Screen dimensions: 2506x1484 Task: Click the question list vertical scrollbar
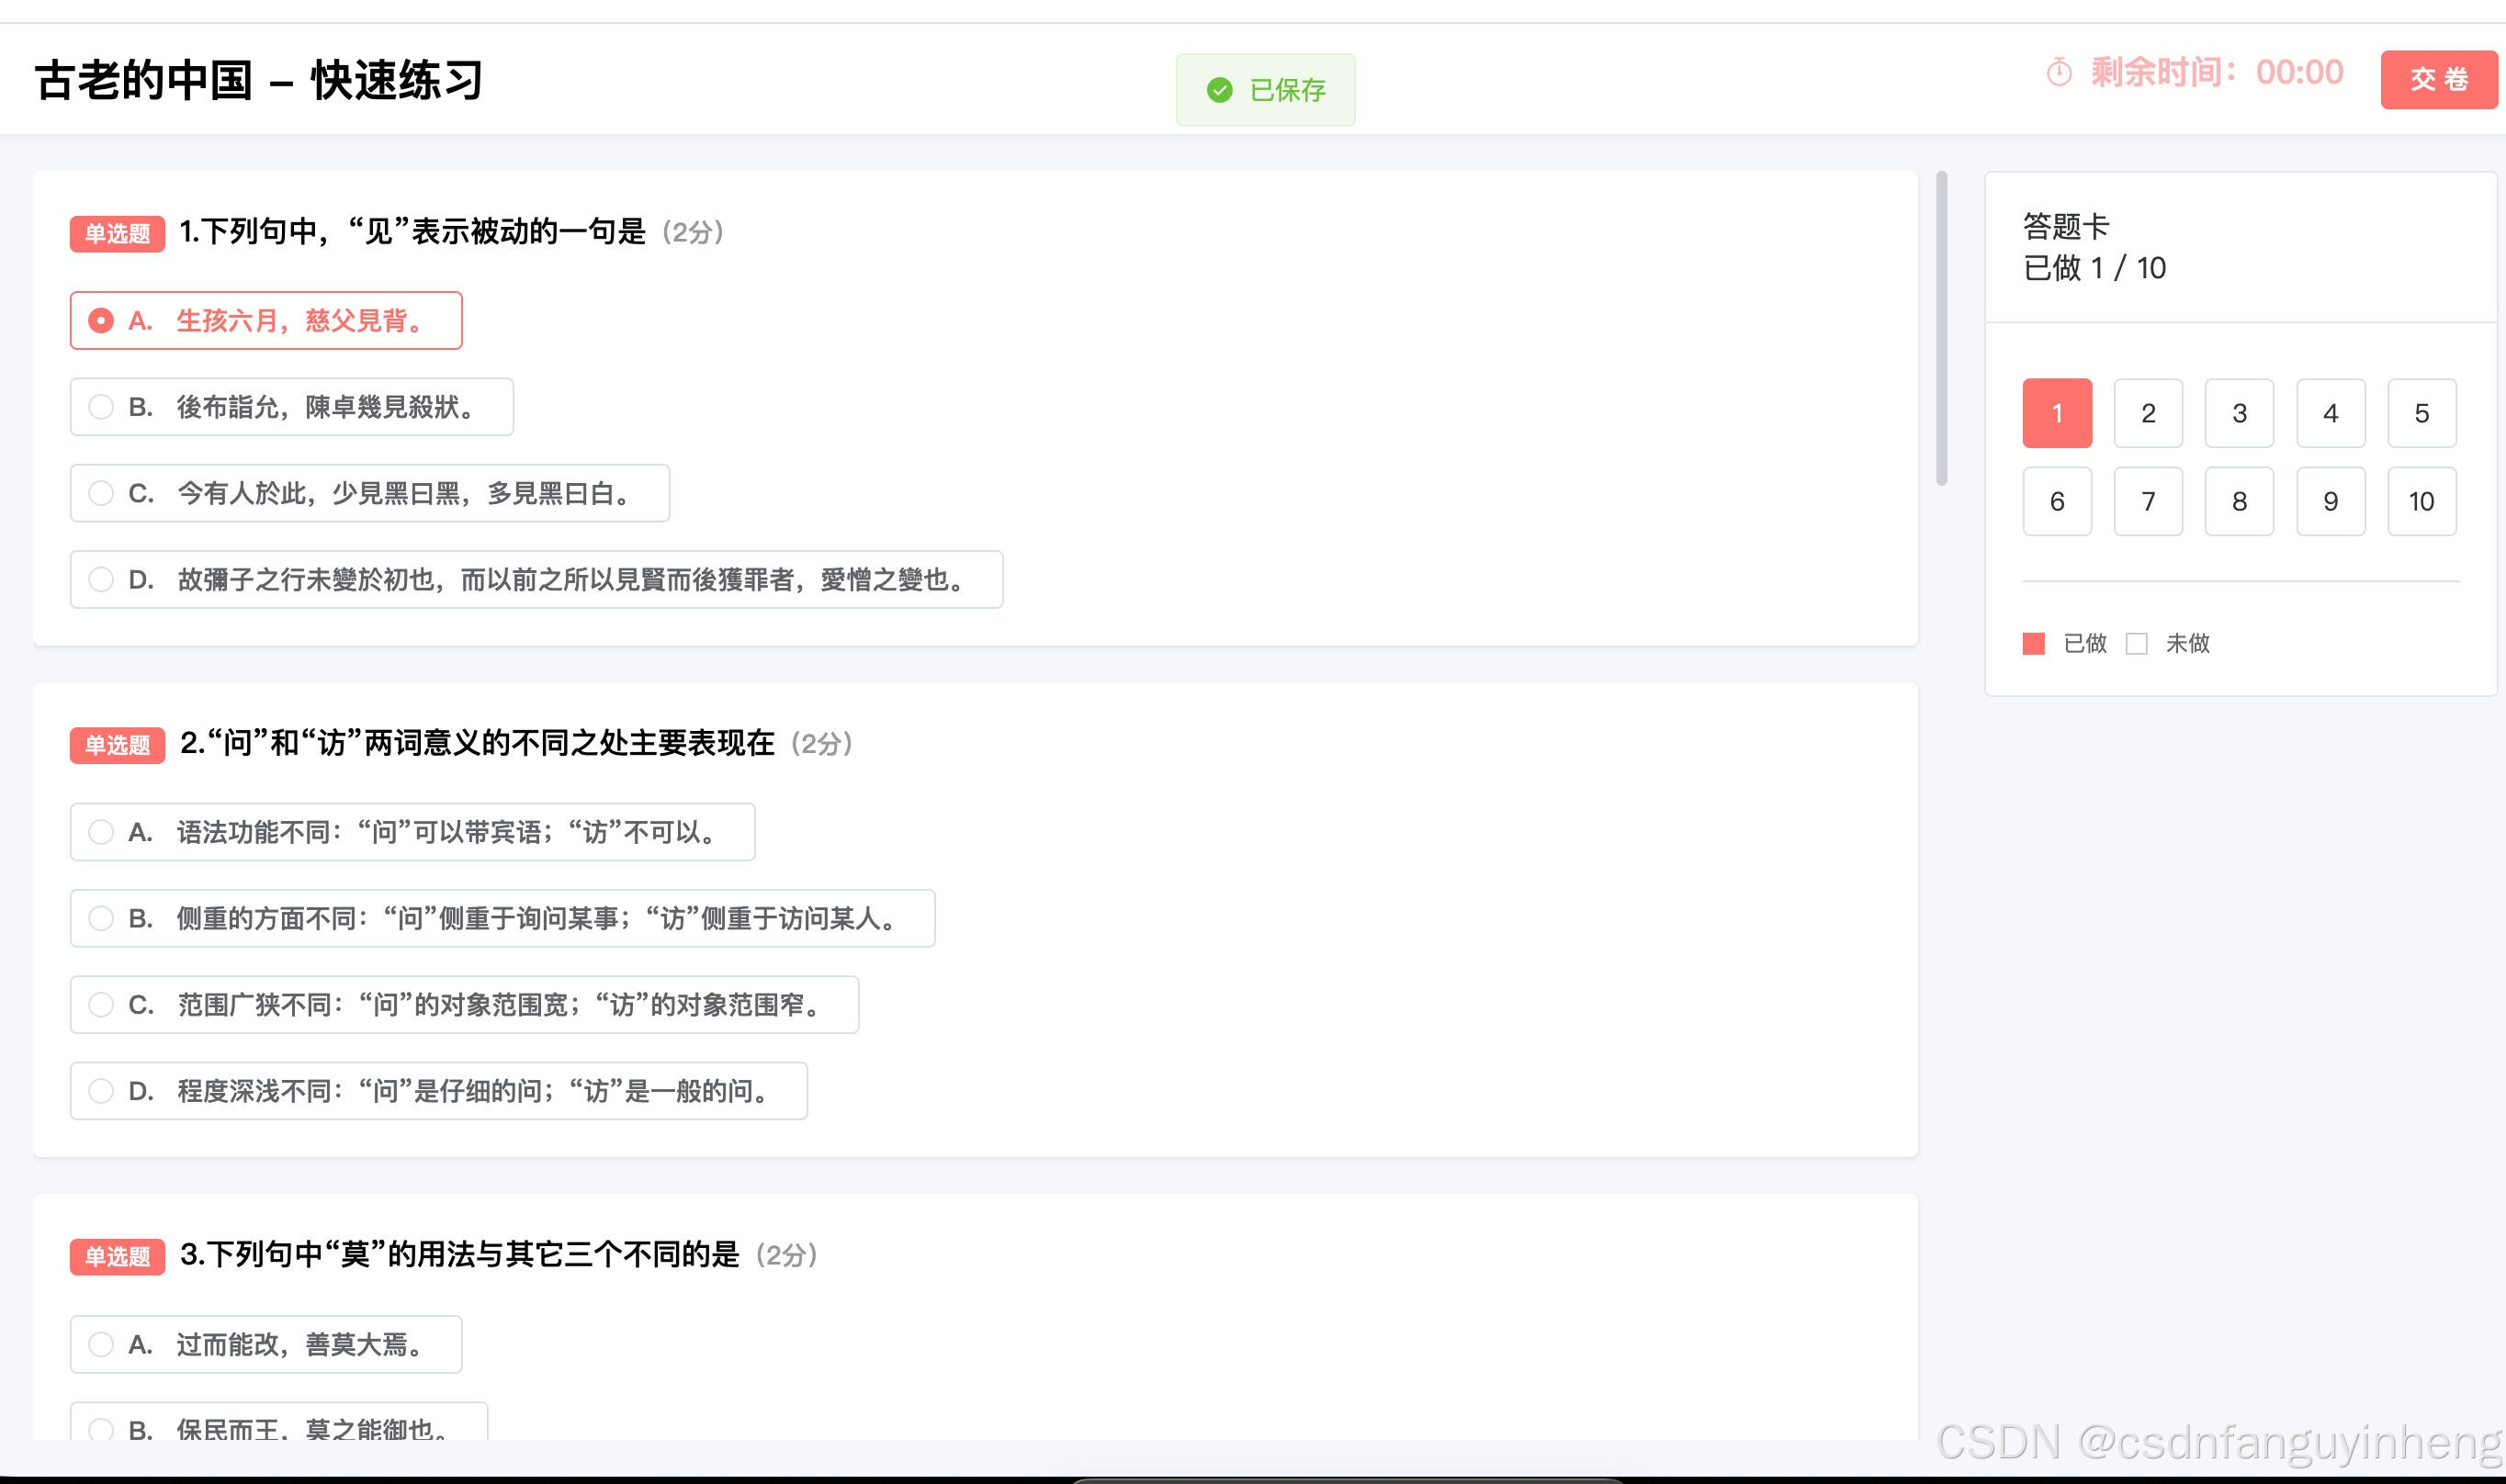[1941, 330]
